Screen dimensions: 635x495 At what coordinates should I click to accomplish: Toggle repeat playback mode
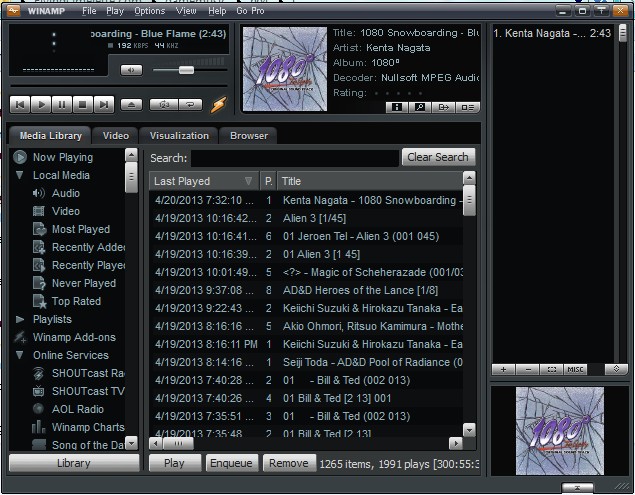coord(190,105)
